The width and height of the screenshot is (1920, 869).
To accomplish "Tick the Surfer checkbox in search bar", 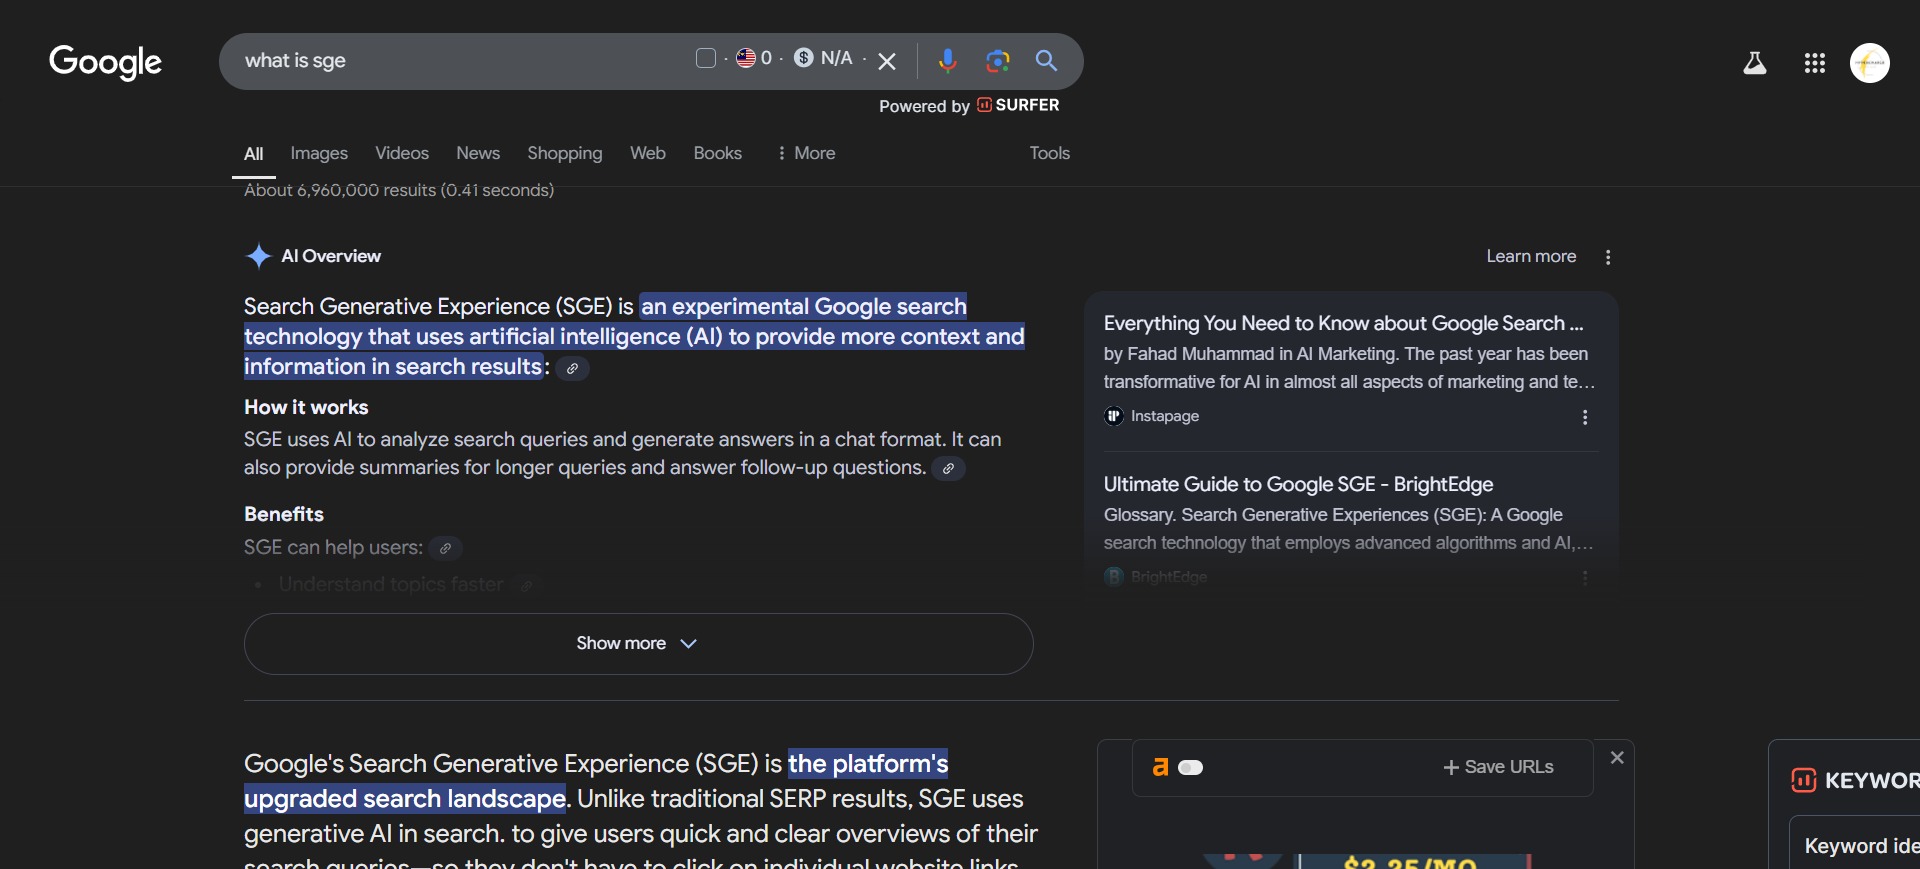I will tap(706, 58).
